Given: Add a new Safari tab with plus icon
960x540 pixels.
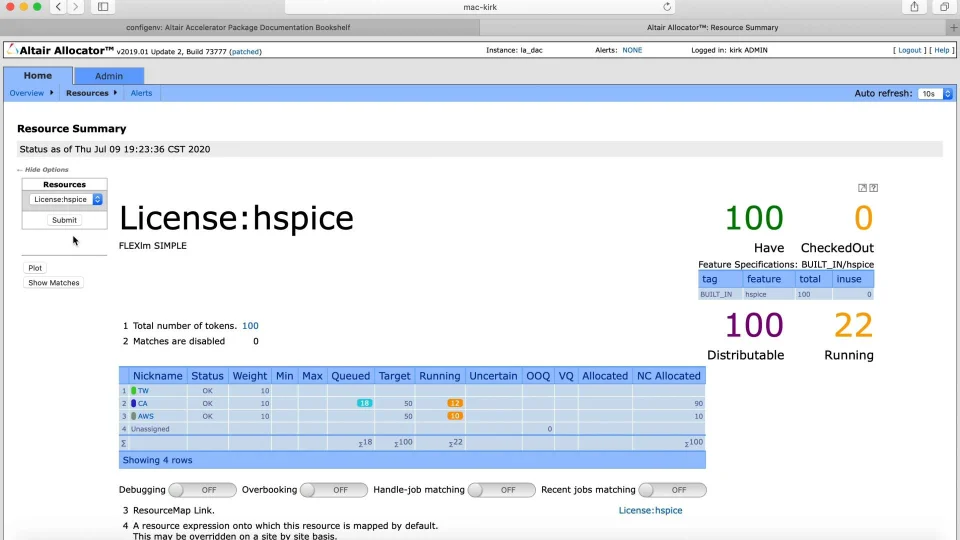Looking at the screenshot, I should (x=953, y=27).
